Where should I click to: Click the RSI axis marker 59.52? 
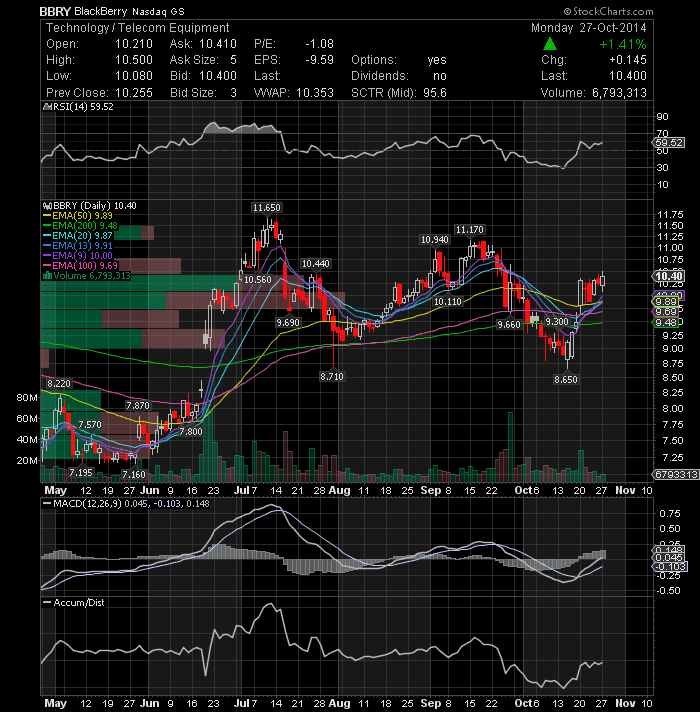tap(669, 143)
